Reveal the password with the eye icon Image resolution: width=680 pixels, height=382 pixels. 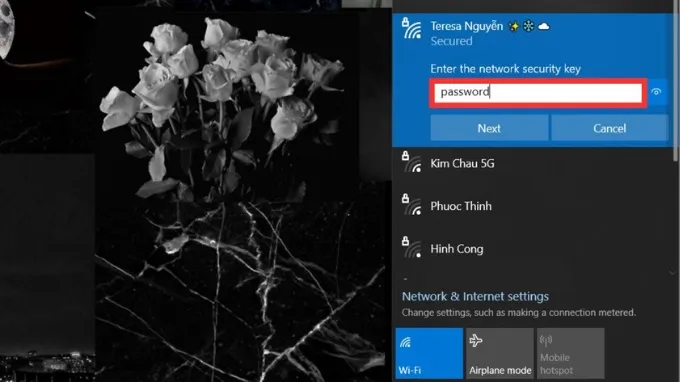point(656,92)
